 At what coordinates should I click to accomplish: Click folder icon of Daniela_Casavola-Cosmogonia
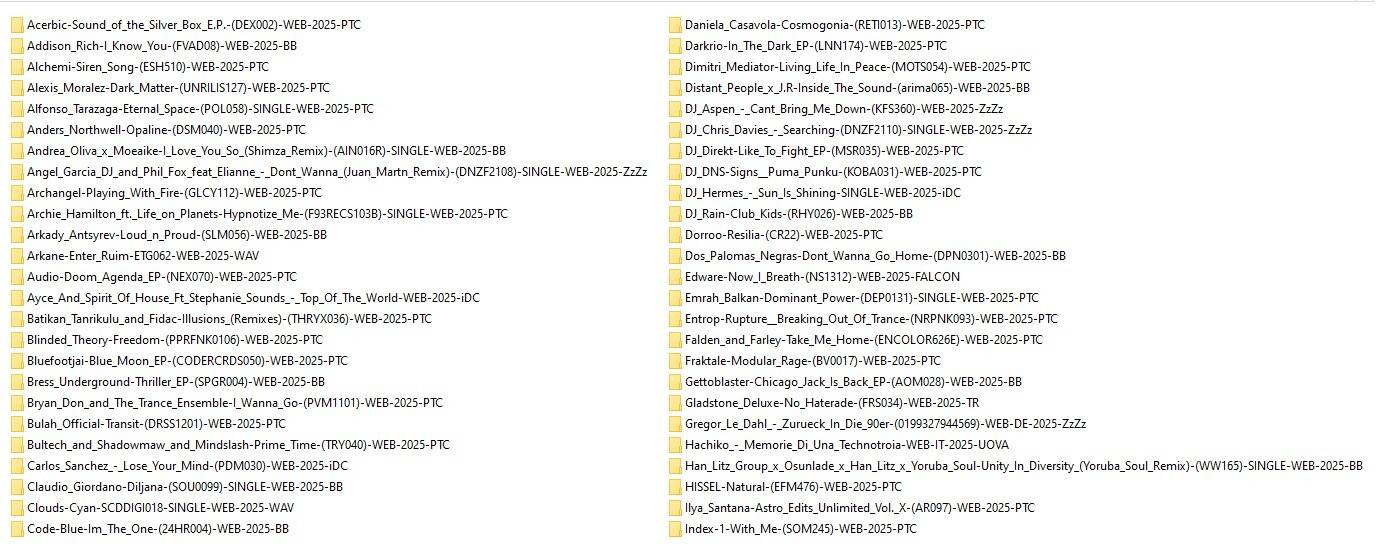click(x=675, y=25)
